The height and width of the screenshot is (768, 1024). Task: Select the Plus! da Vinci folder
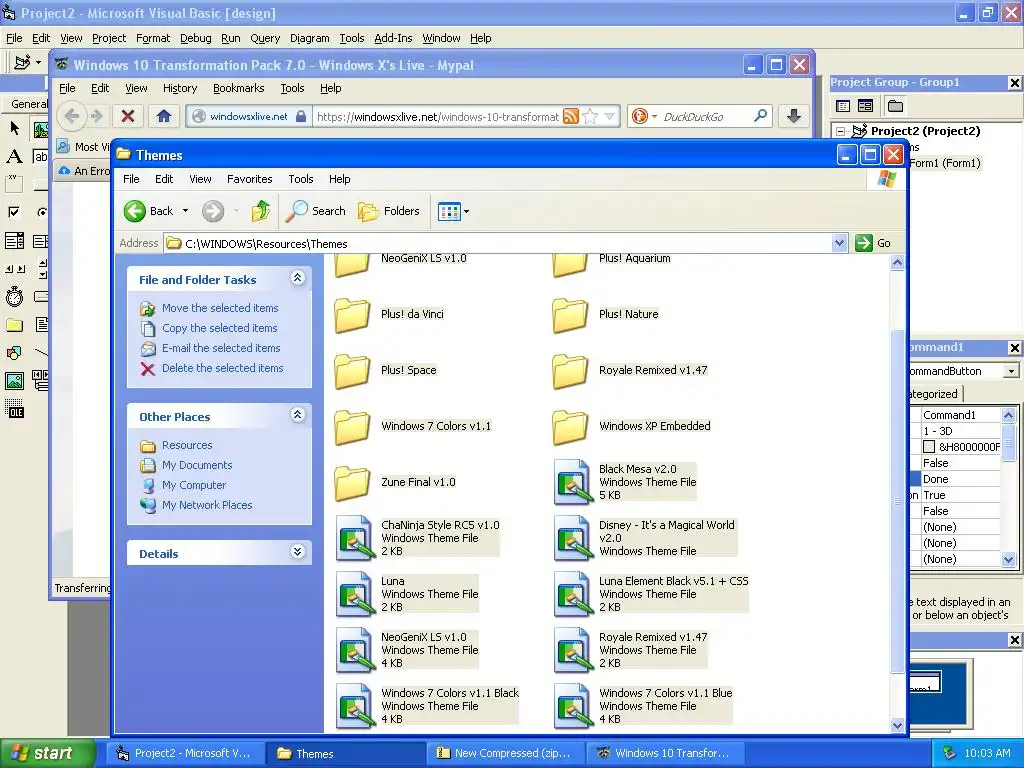click(389, 314)
